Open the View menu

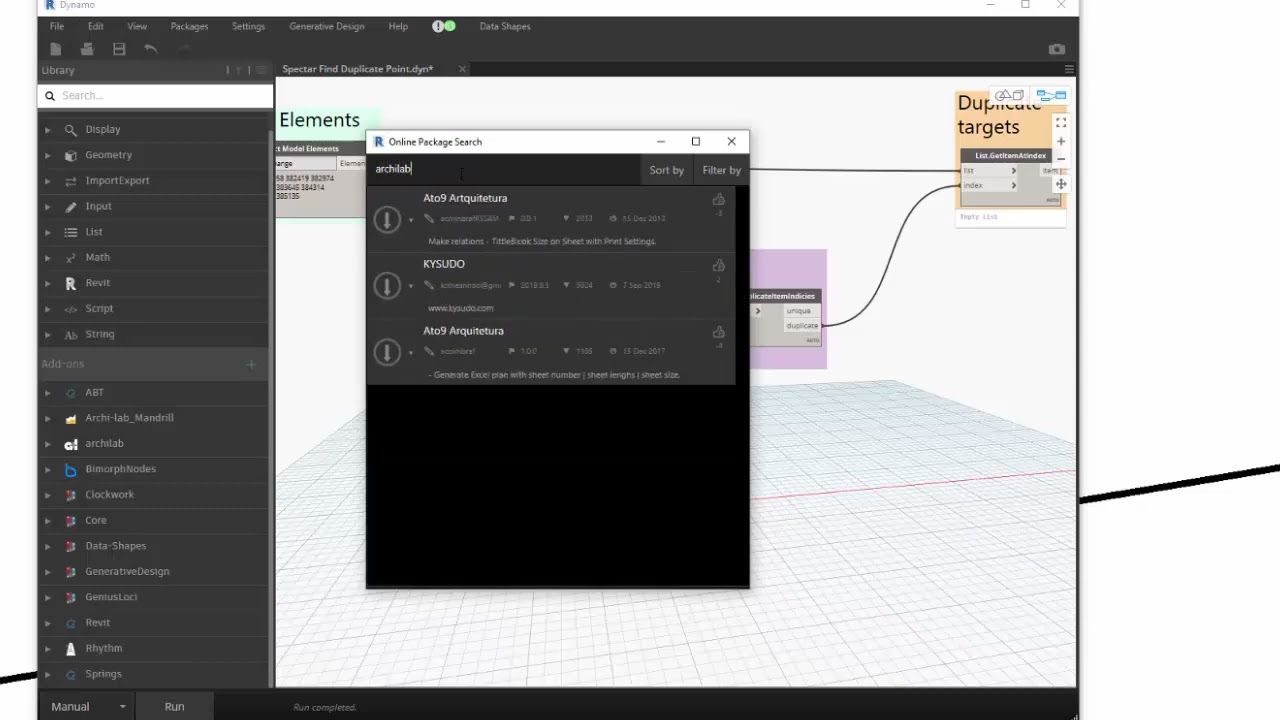[137, 26]
